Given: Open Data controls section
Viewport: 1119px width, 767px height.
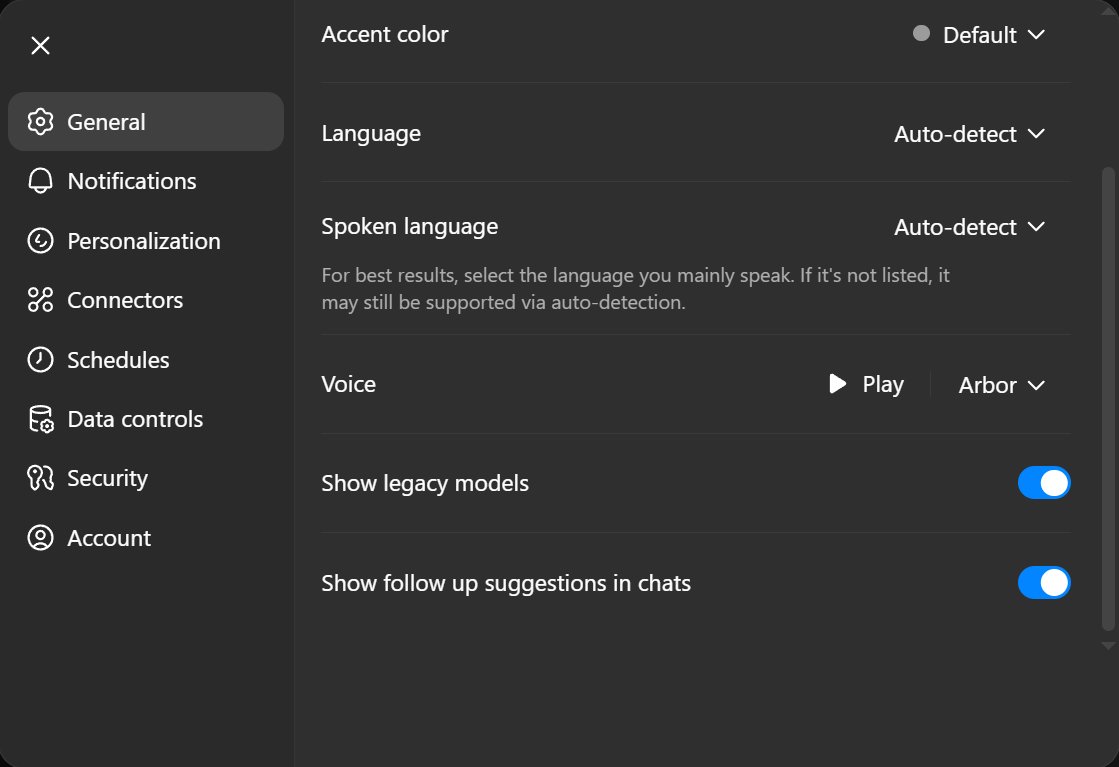Looking at the screenshot, I should coord(146,419).
